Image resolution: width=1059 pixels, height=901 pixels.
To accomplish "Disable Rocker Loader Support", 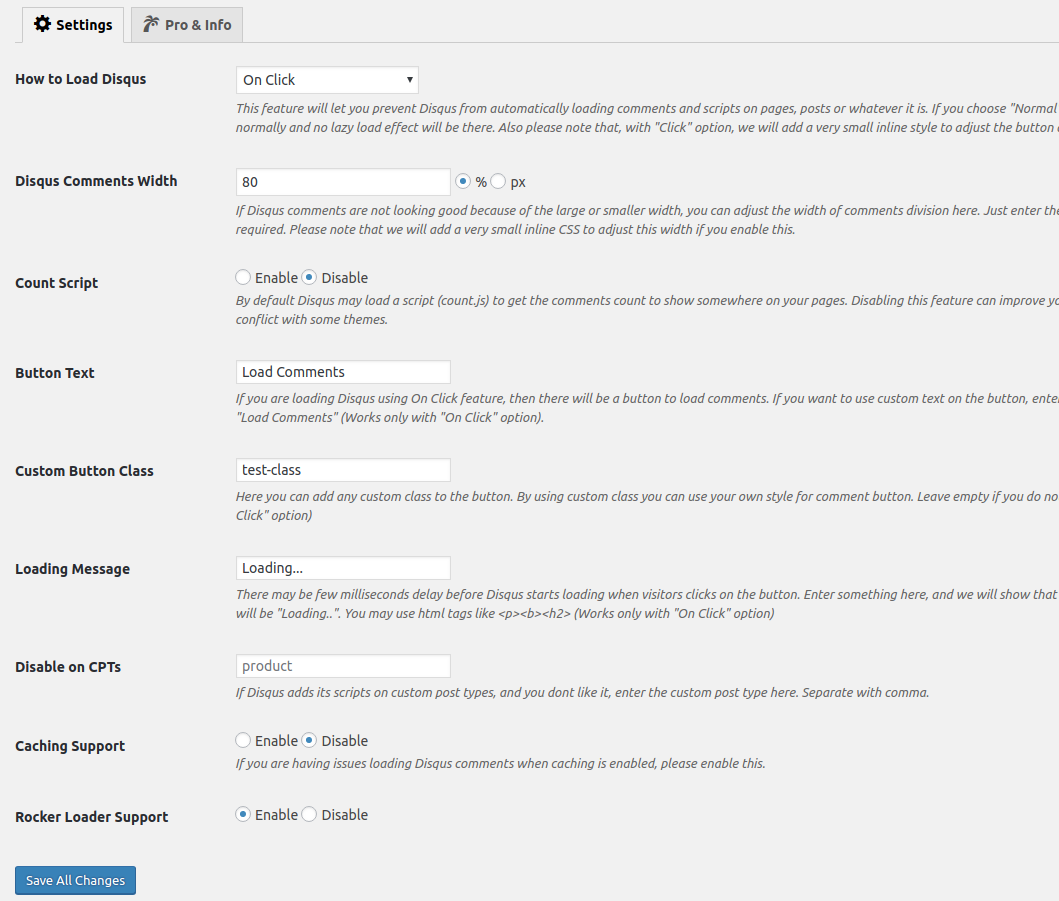I will point(310,815).
